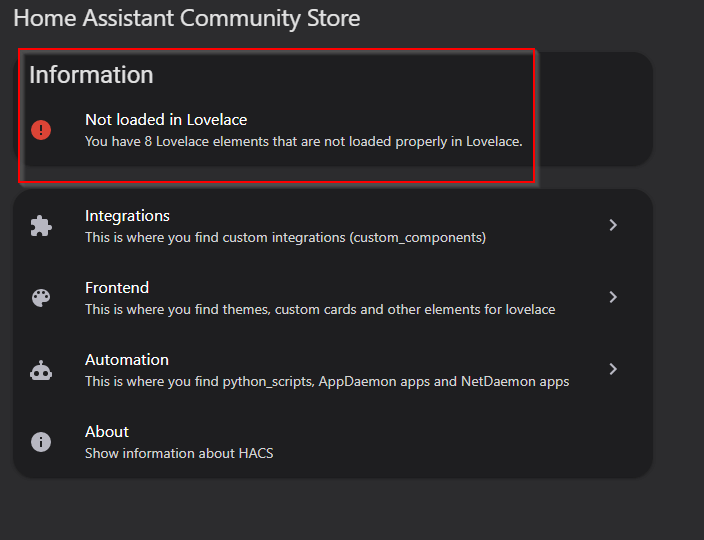Open the Integrations section
This screenshot has height=540, width=704.
pyautogui.click(x=333, y=226)
